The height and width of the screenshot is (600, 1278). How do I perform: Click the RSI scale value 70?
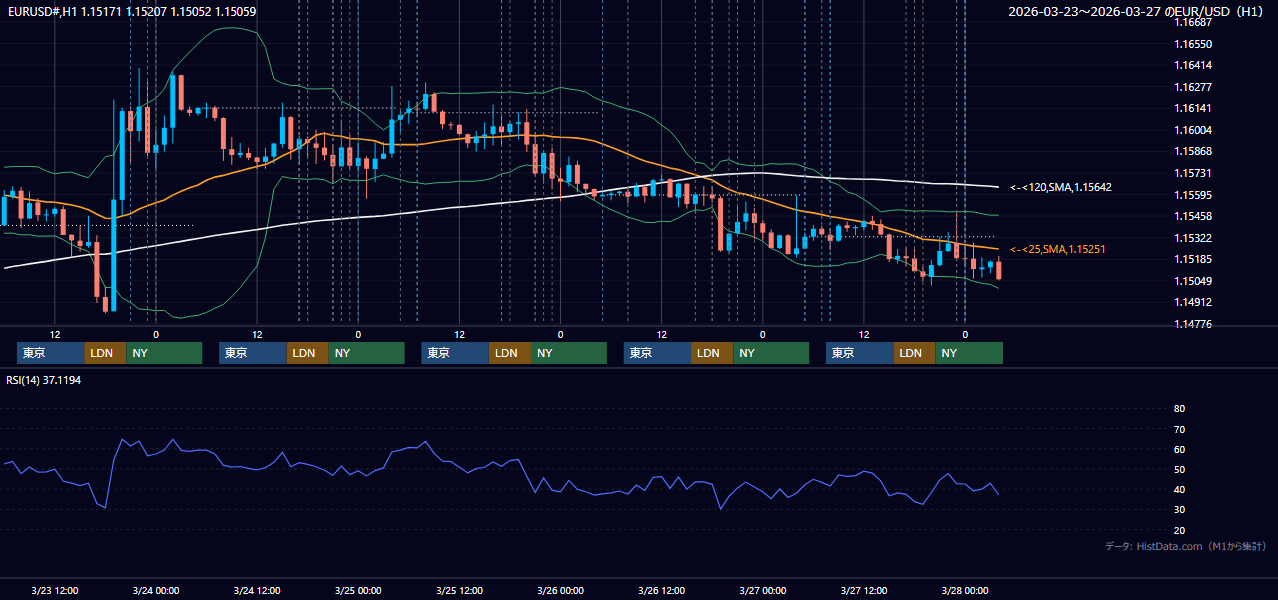click(1179, 429)
